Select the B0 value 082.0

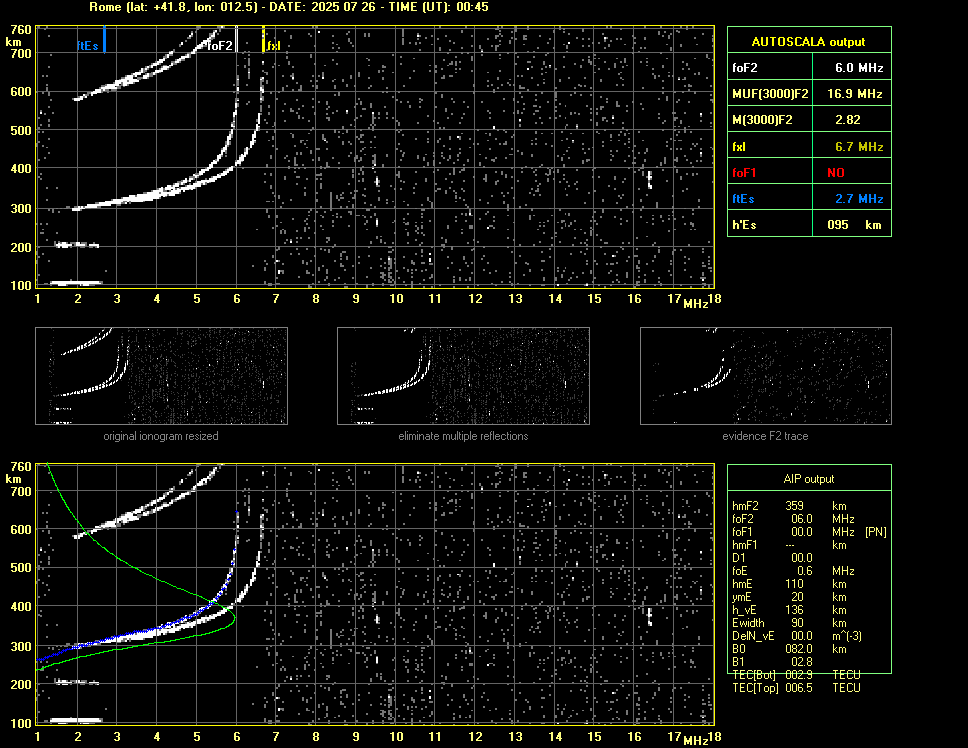(799, 649)
